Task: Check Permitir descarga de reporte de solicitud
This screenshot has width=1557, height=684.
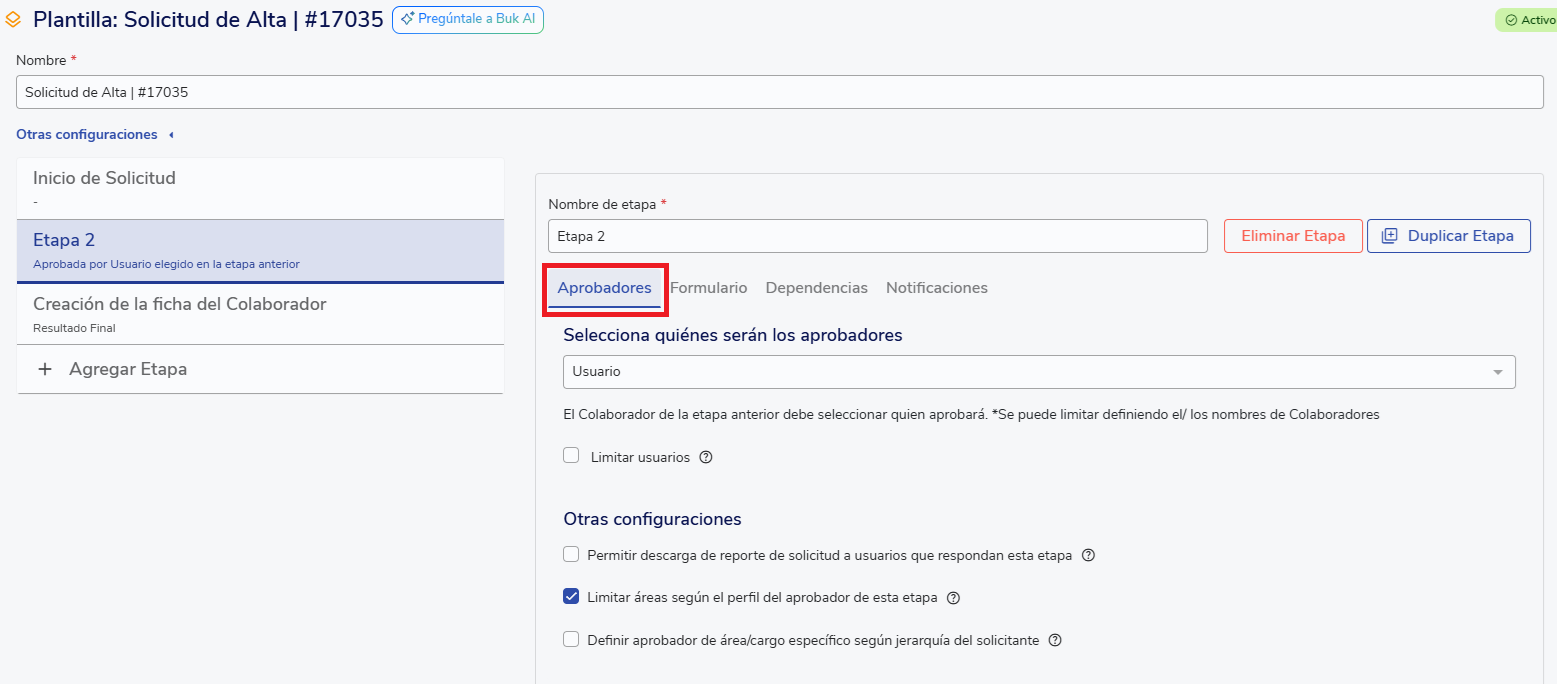Action: [571, 554]
